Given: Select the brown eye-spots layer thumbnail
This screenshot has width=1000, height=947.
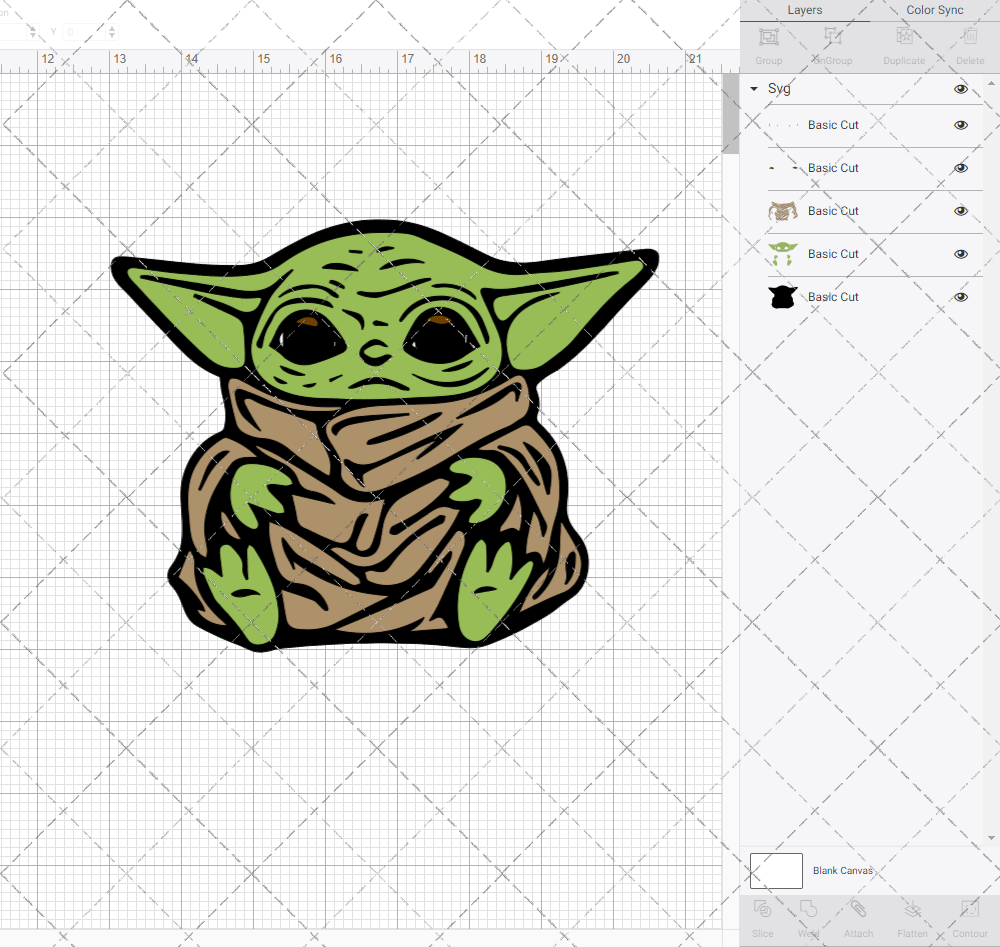Looking at the screenshot, I should point(783,168).
